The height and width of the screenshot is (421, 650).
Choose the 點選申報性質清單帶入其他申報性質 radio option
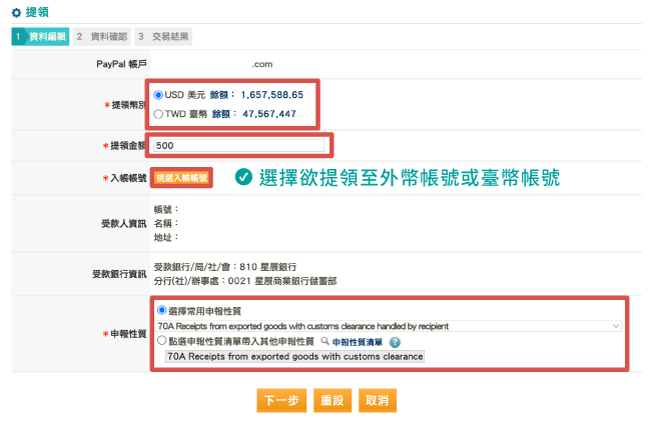point(162,341)
